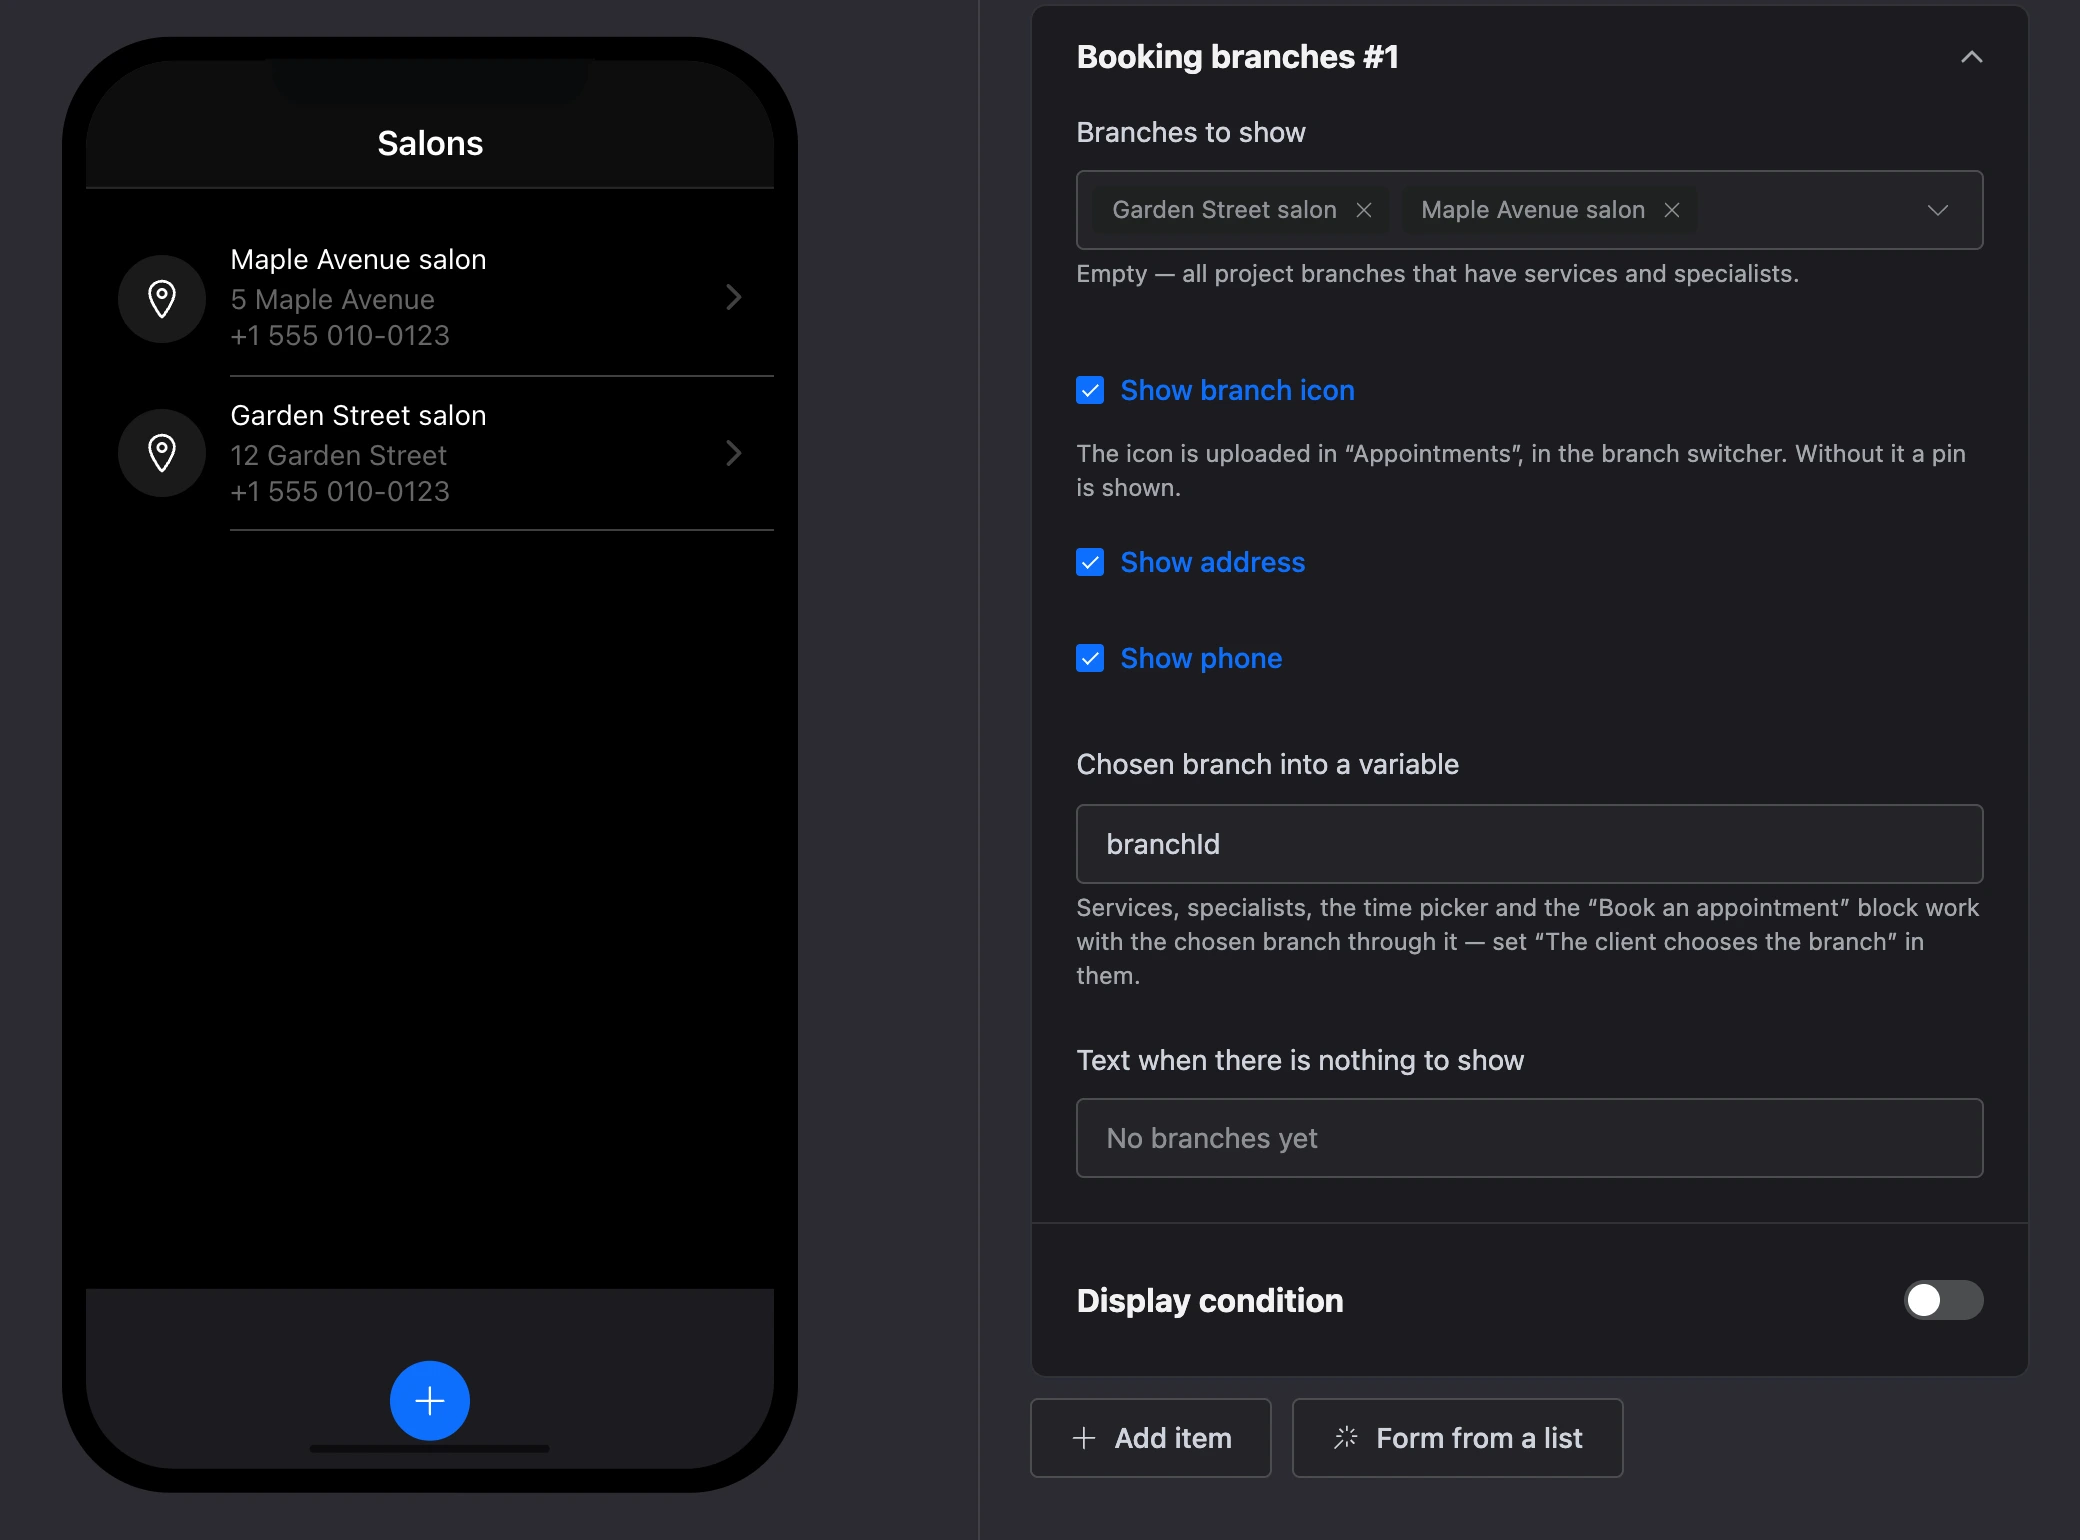This screenshot has height=1540, width=2080.
Task: Click the Maple Avenue salon pin icon
Action: tap(162, 298)
